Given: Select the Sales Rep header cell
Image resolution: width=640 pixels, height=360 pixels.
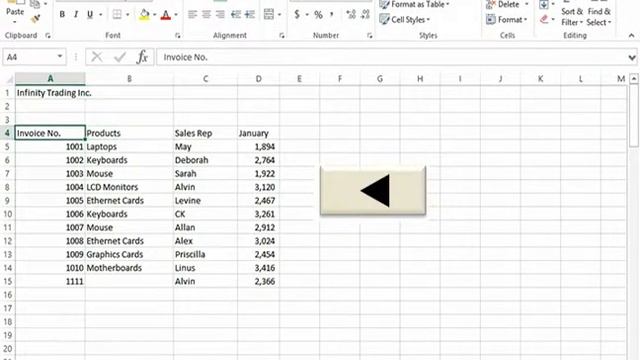Looking at the screenshot, I should [x=205, y=133].
